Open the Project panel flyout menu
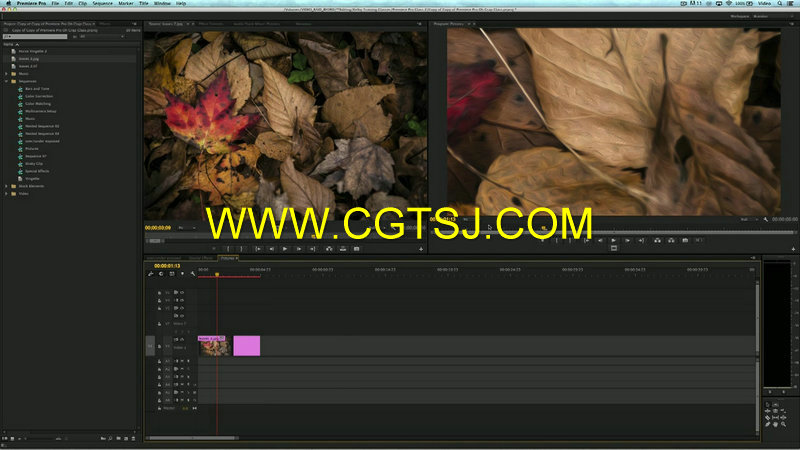The image size is (800, 450). (x=134, y=23)
